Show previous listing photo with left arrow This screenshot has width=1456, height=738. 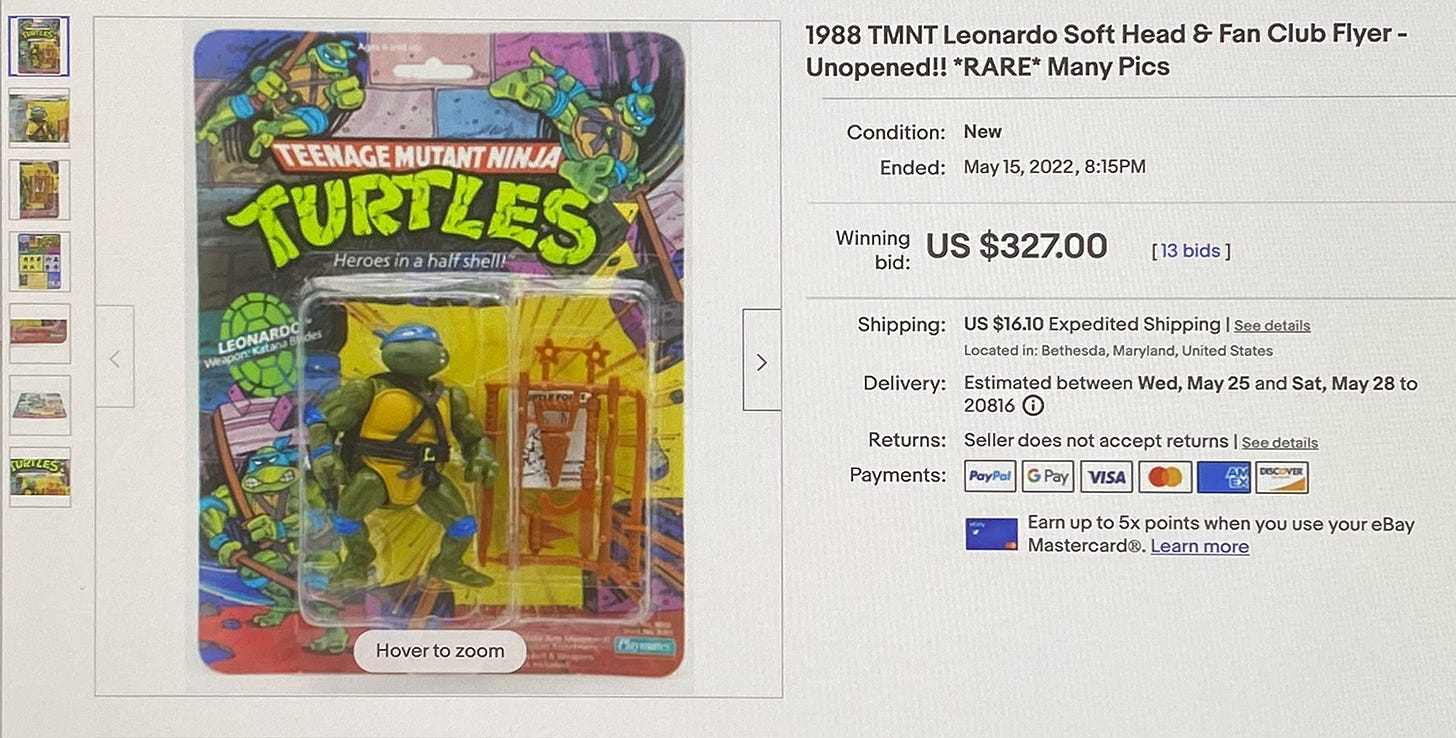pos(114,357)
